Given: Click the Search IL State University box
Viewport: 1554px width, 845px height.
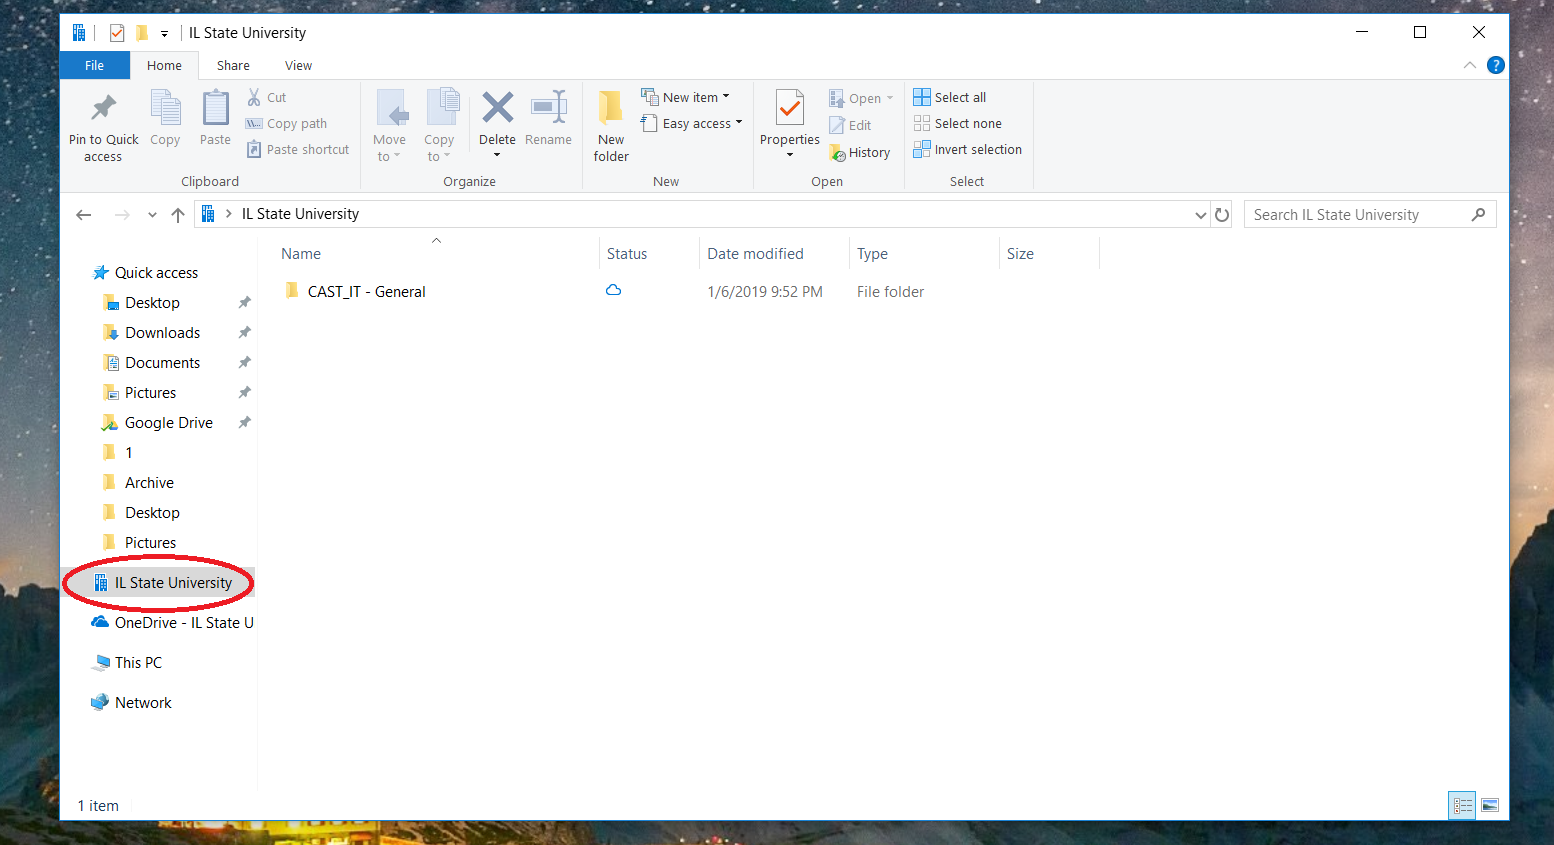Looking at the screenshot, I should pyautogui.click(x=1370, y=214).
